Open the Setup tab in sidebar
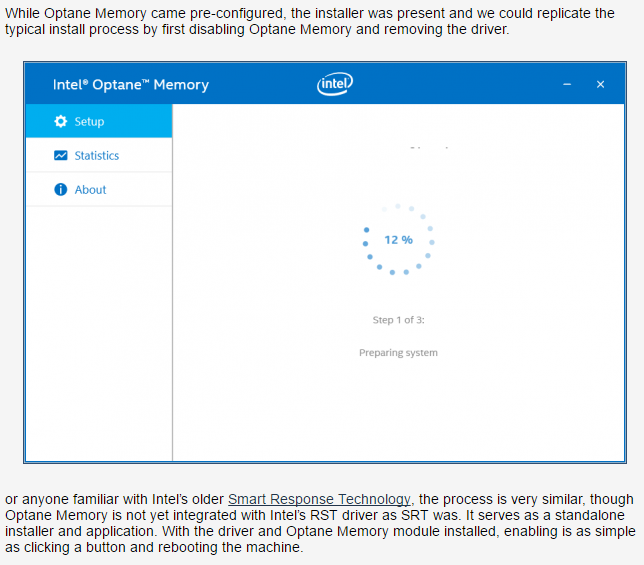 (x=99, y=121)
